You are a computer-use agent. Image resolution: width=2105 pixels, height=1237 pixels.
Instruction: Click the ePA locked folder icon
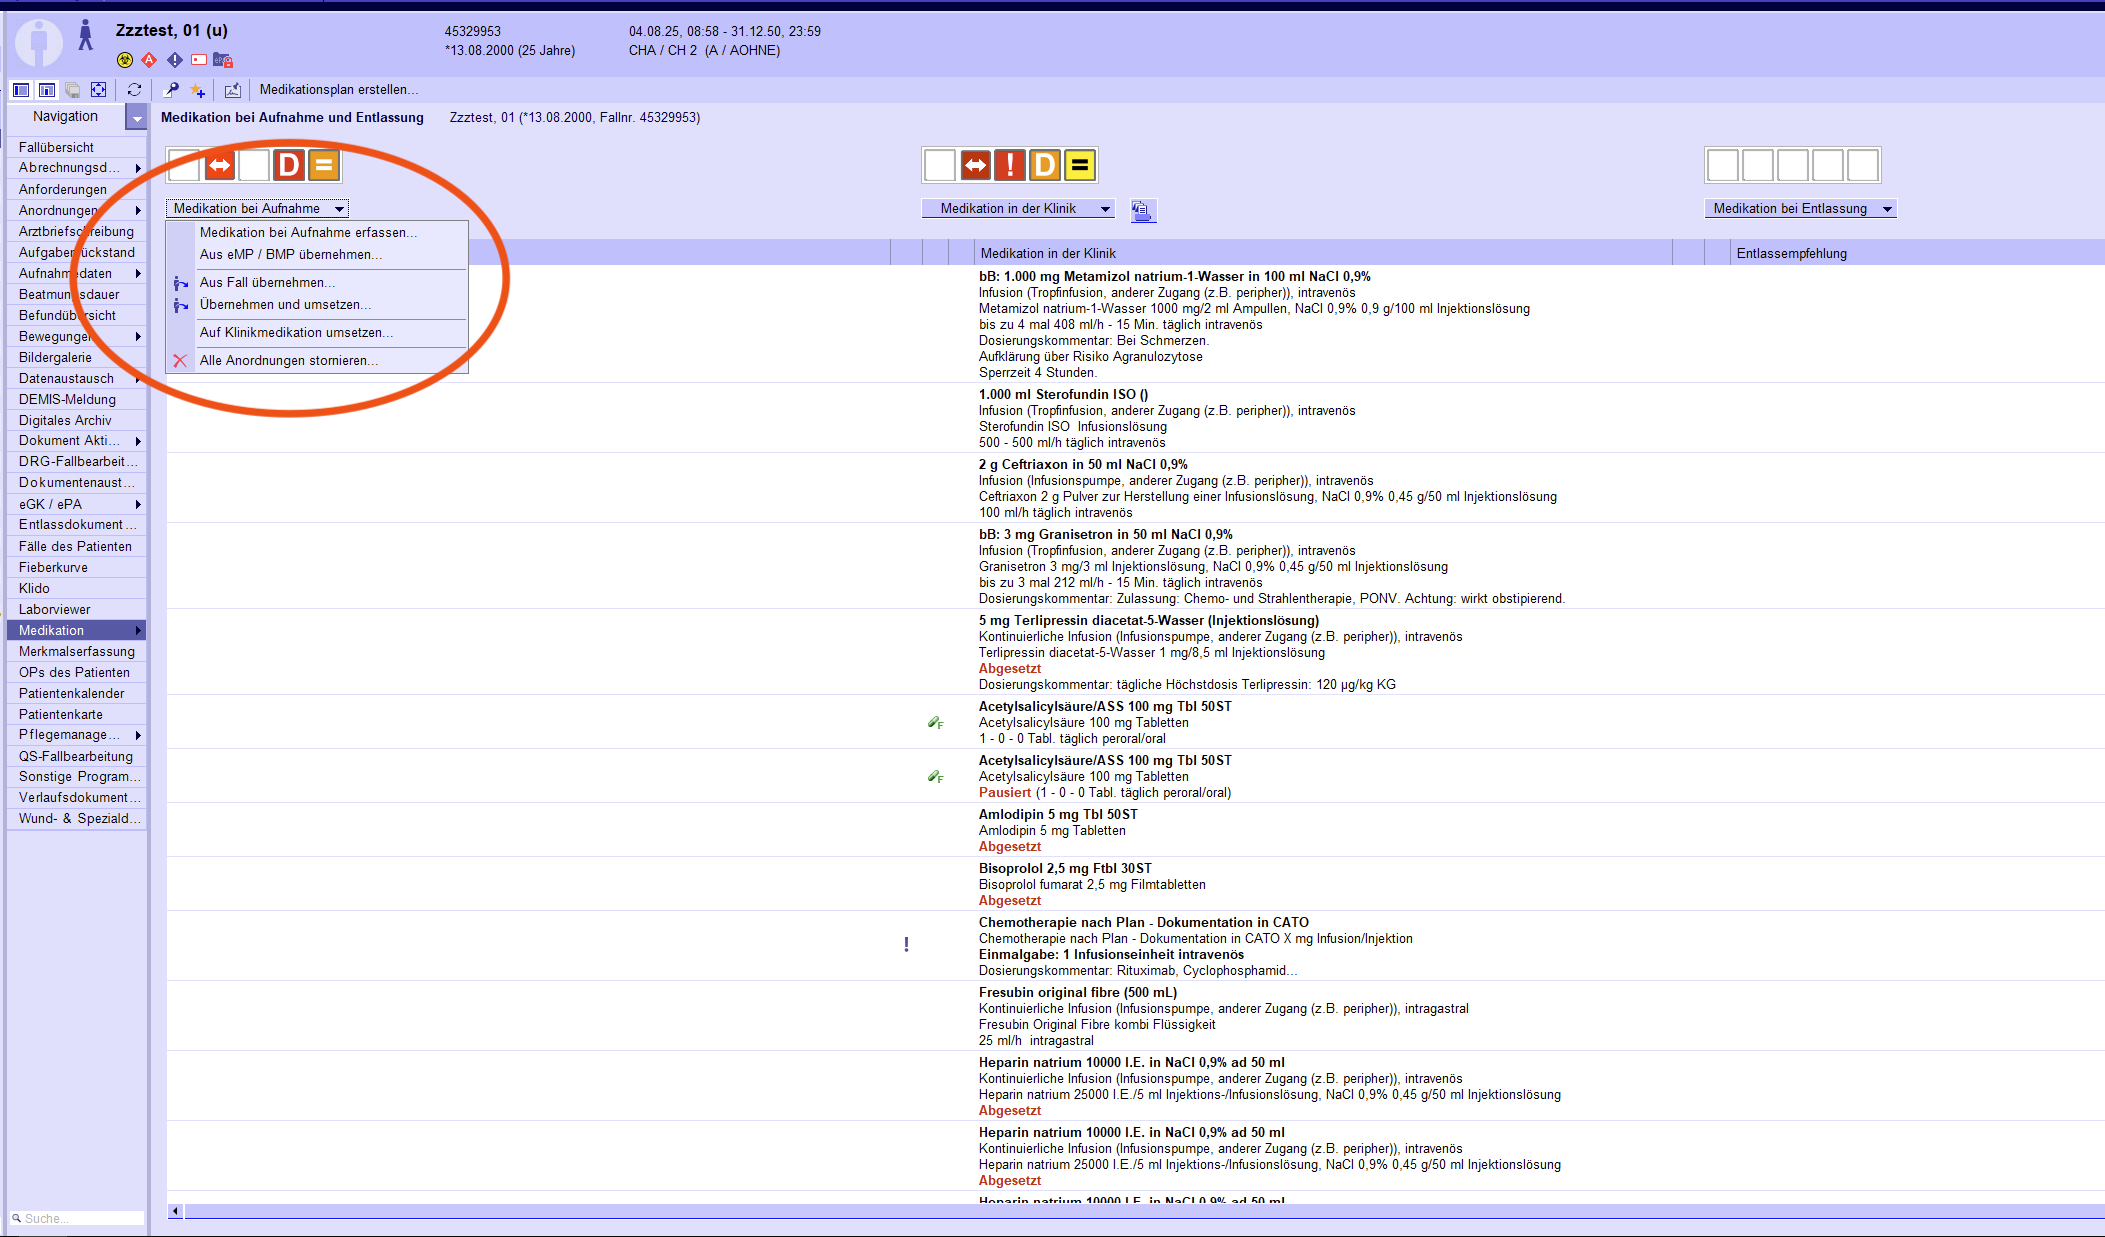pyautogui.click(x=223, y=60)
